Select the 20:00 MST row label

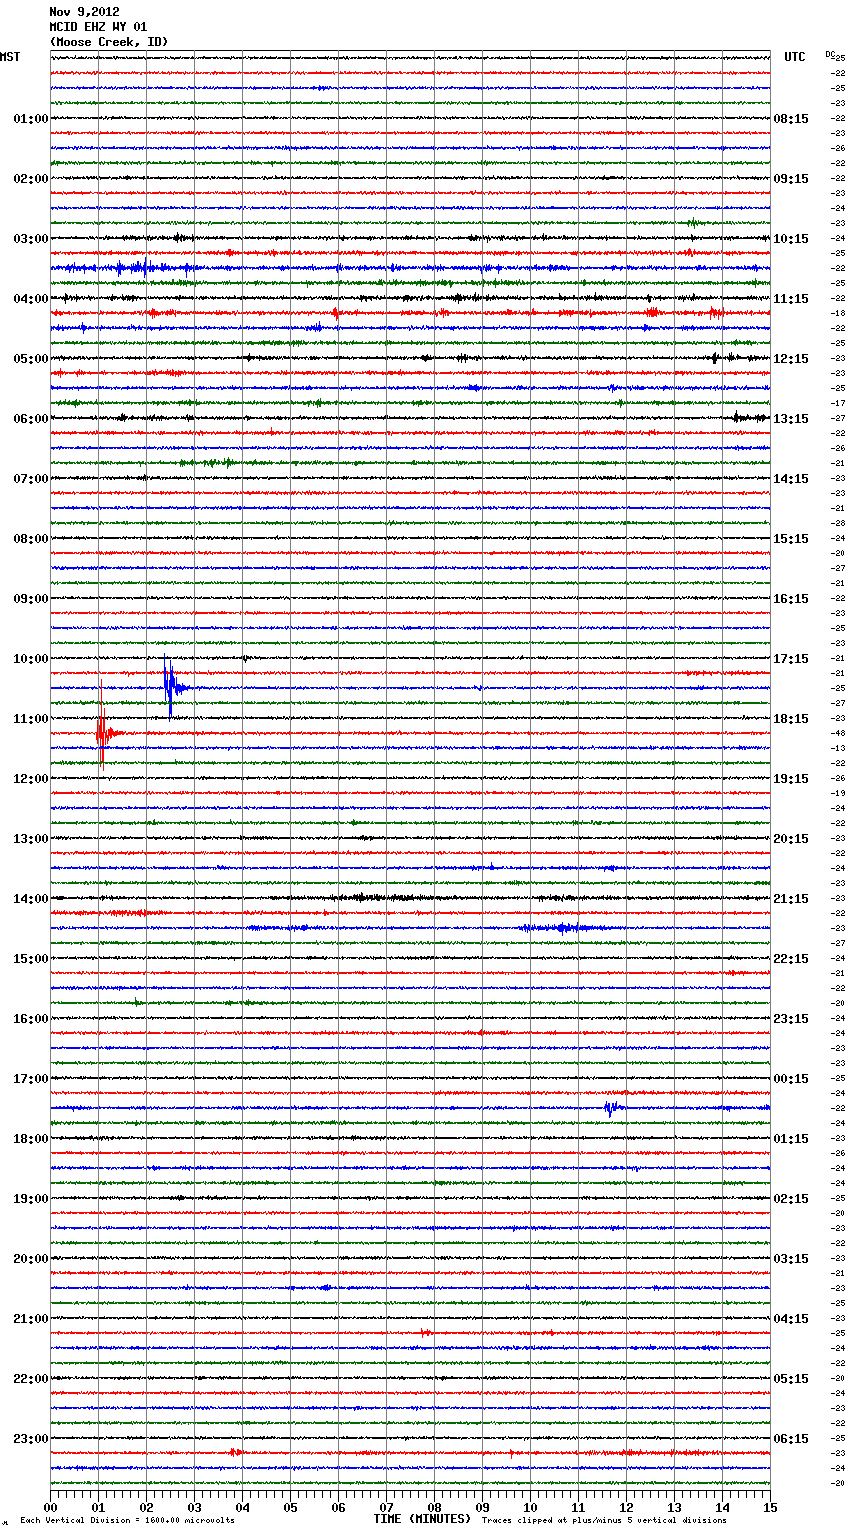click(x=31, y=1259)
